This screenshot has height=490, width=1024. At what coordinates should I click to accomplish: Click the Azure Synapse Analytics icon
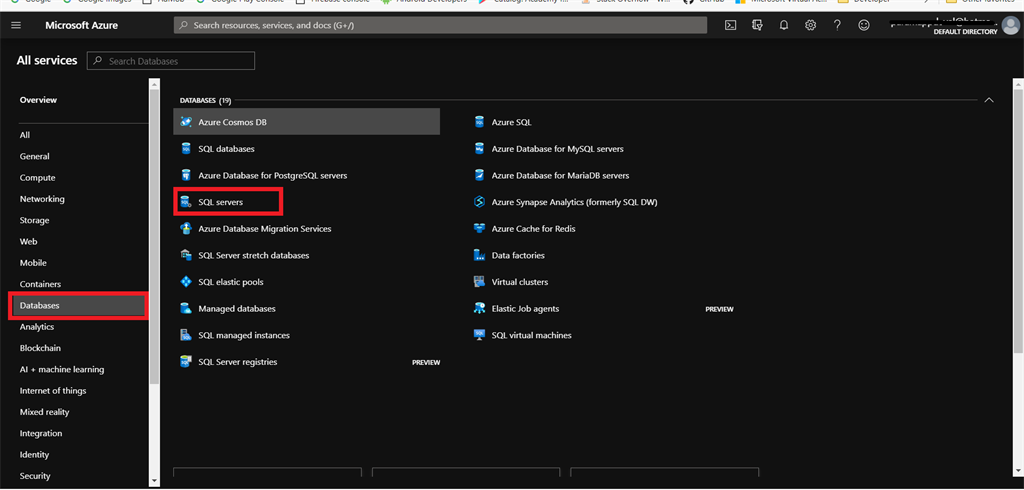pyautogui.click(x=479, y=203)
